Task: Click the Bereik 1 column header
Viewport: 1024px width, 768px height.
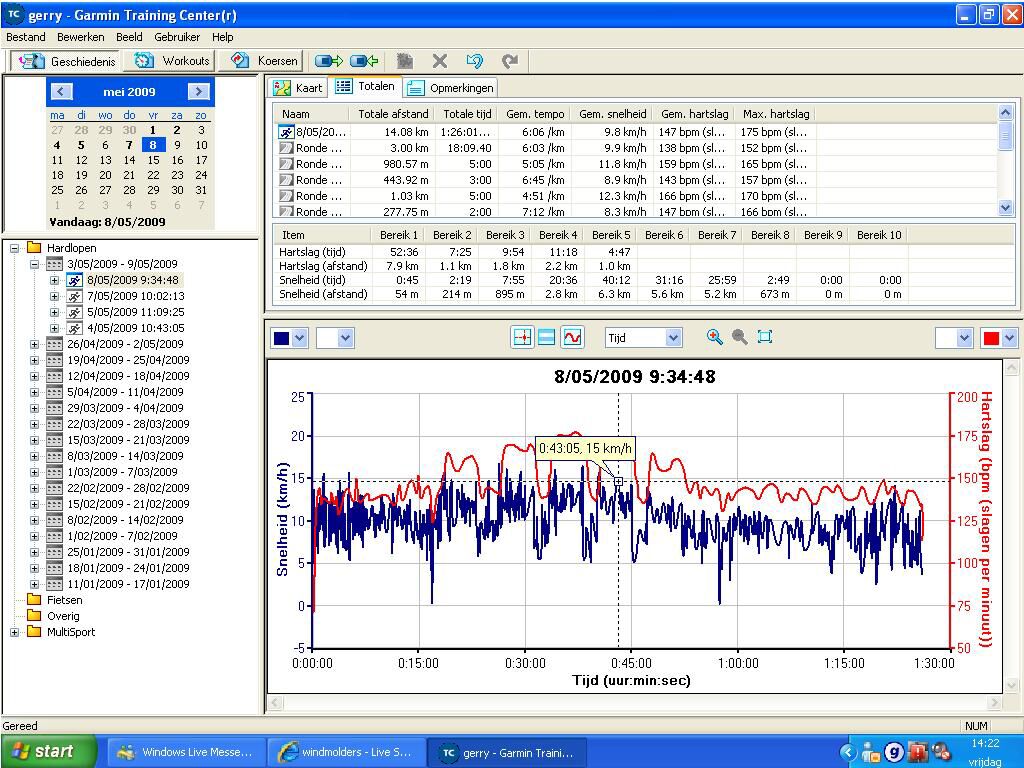Action: point(398,235)
